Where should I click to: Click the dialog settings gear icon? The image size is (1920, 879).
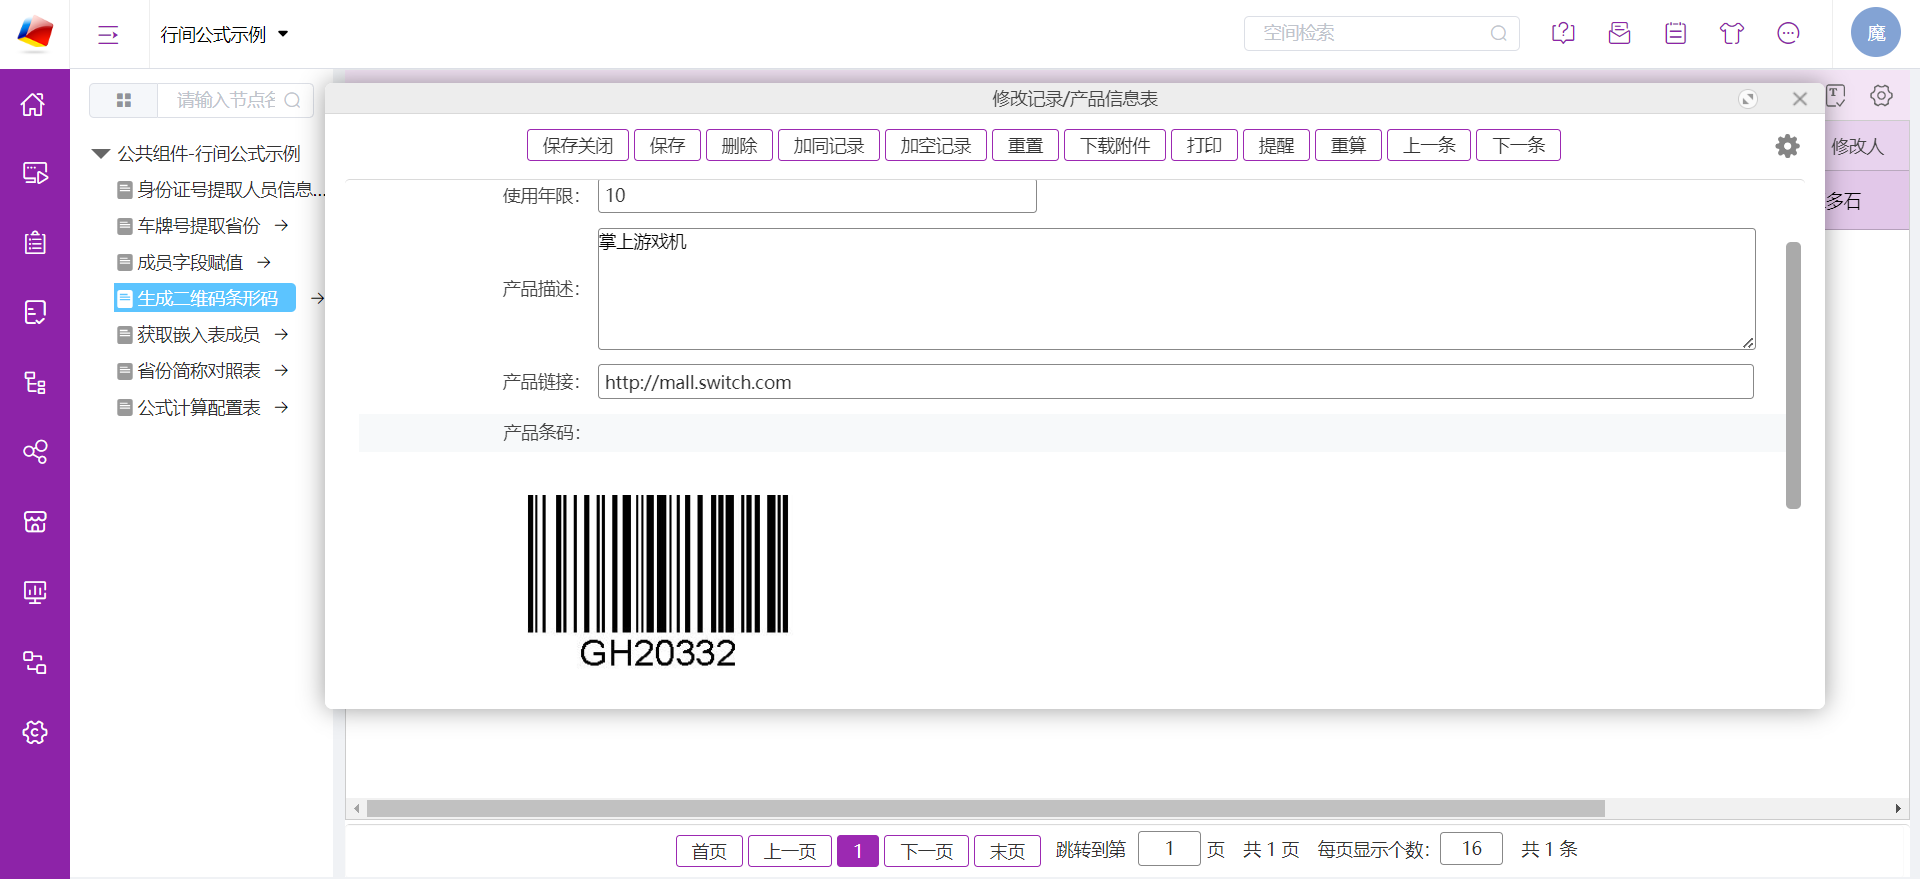(1787, 146)
